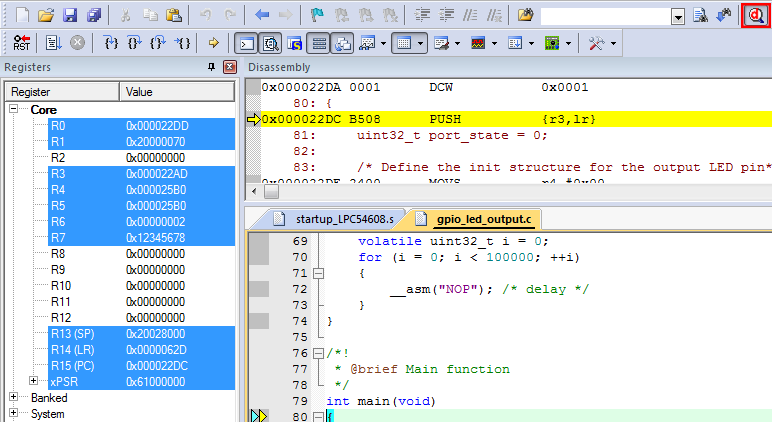Open the find text combo box dropdown
The height and width of the screenshot is (422, 772).
pyautogui.click(x=678, y=17)
